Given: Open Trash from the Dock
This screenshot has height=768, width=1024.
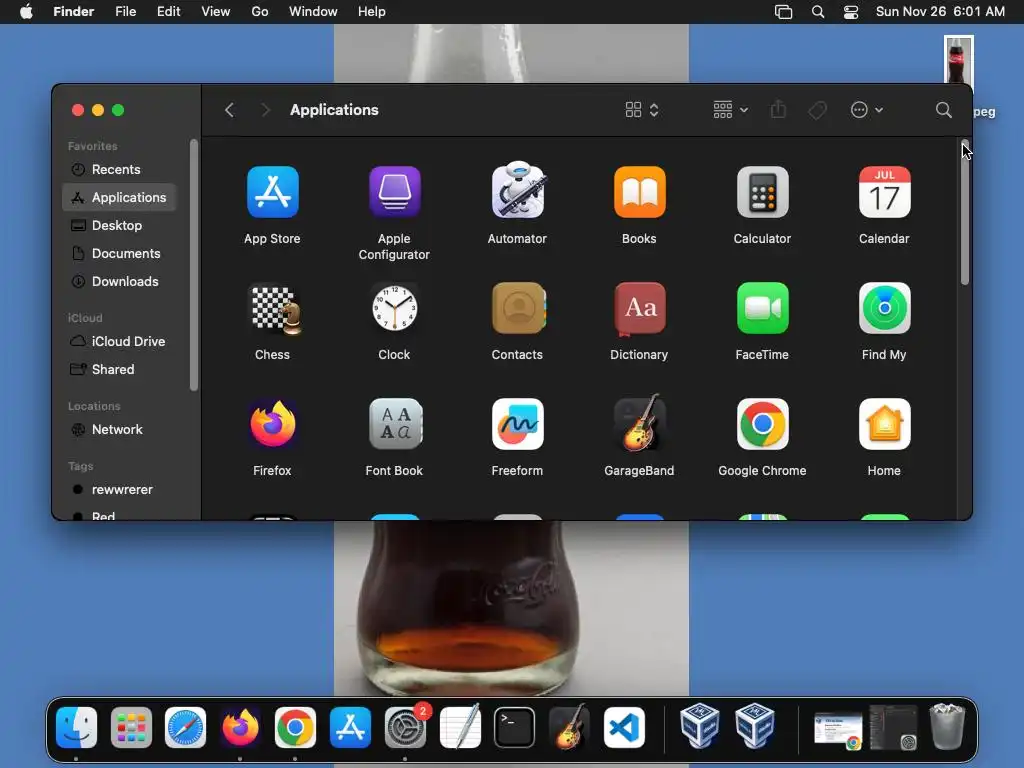Looking at the screenshot, I should click(x=947, y=726).
